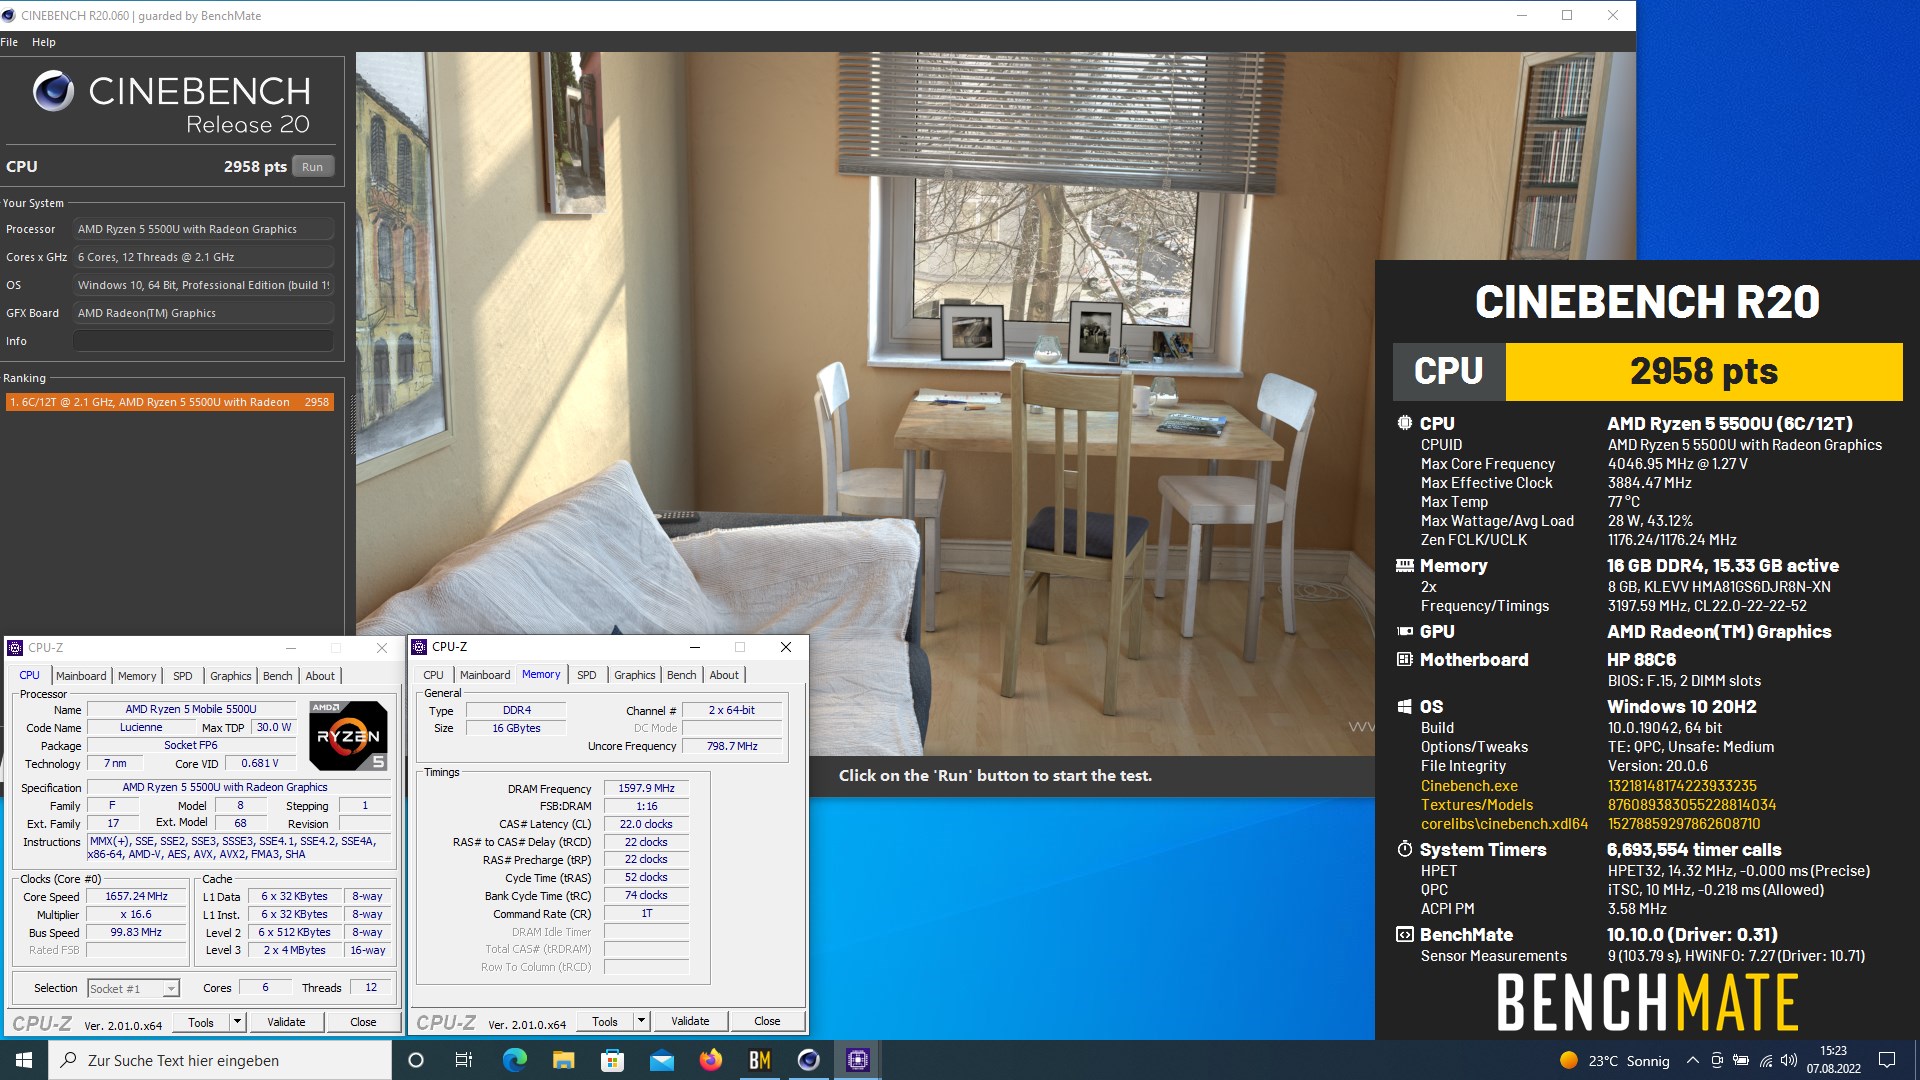The height and width of the screenshot is (1080, 1920).
Task: Click the corelibs\cinebench.xdl64 entry
Action: pyautogui.click(x=1504, y=824)
